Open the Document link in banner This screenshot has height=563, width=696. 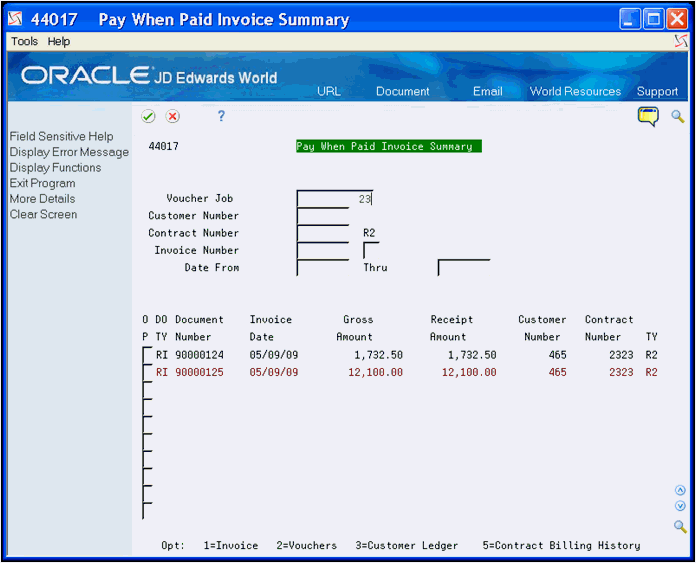click(x=403, y=91)
